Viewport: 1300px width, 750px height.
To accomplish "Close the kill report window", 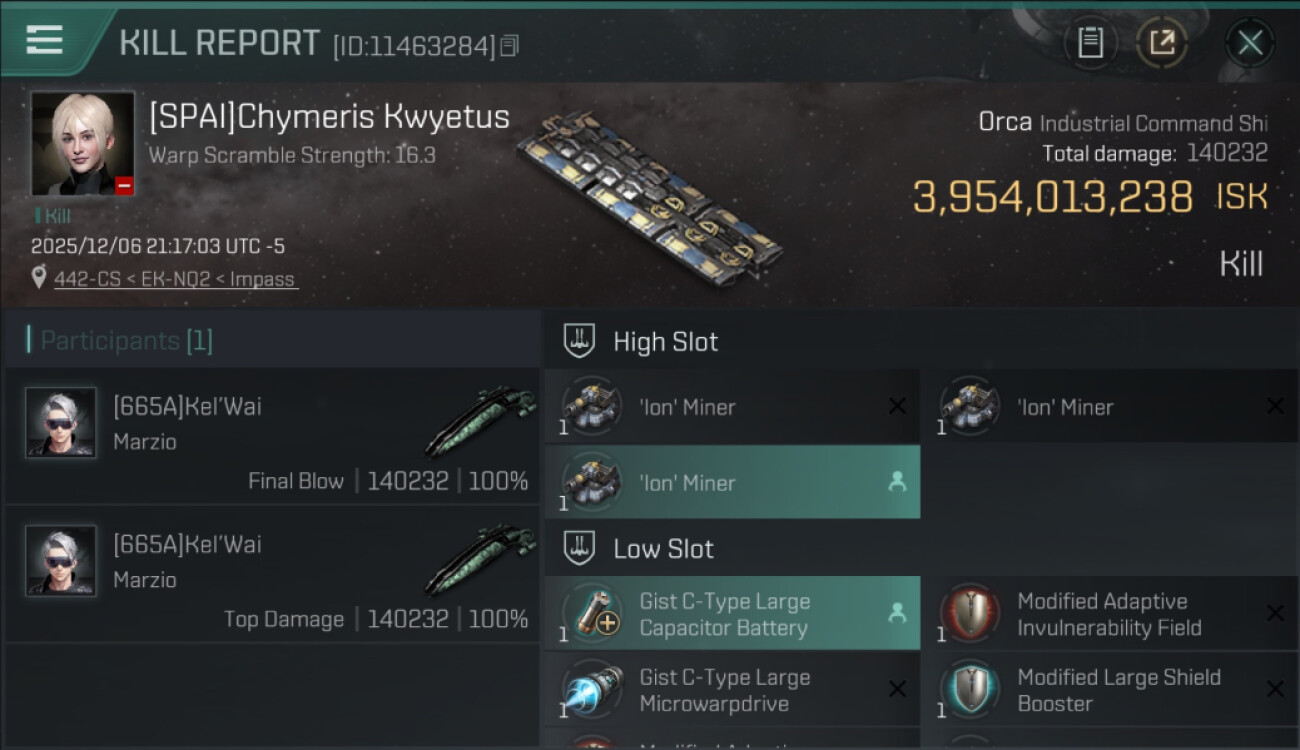I will (1249, 43).
